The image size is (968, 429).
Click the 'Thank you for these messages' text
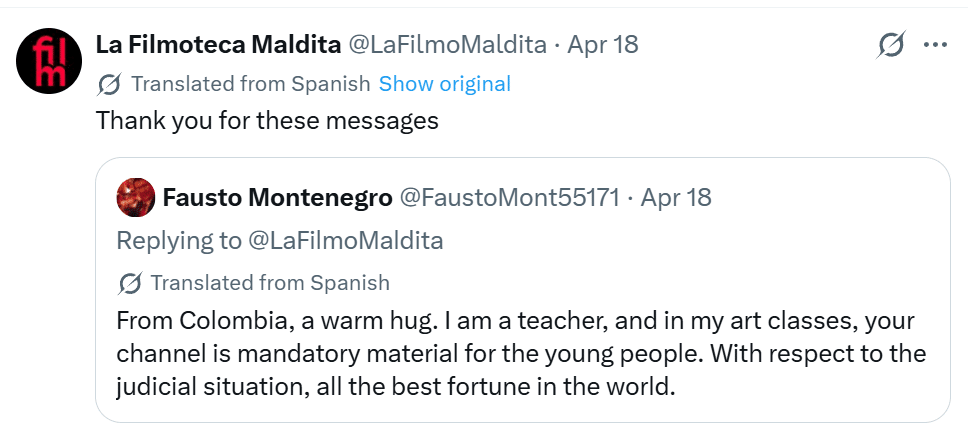click(x=267, y=122)
